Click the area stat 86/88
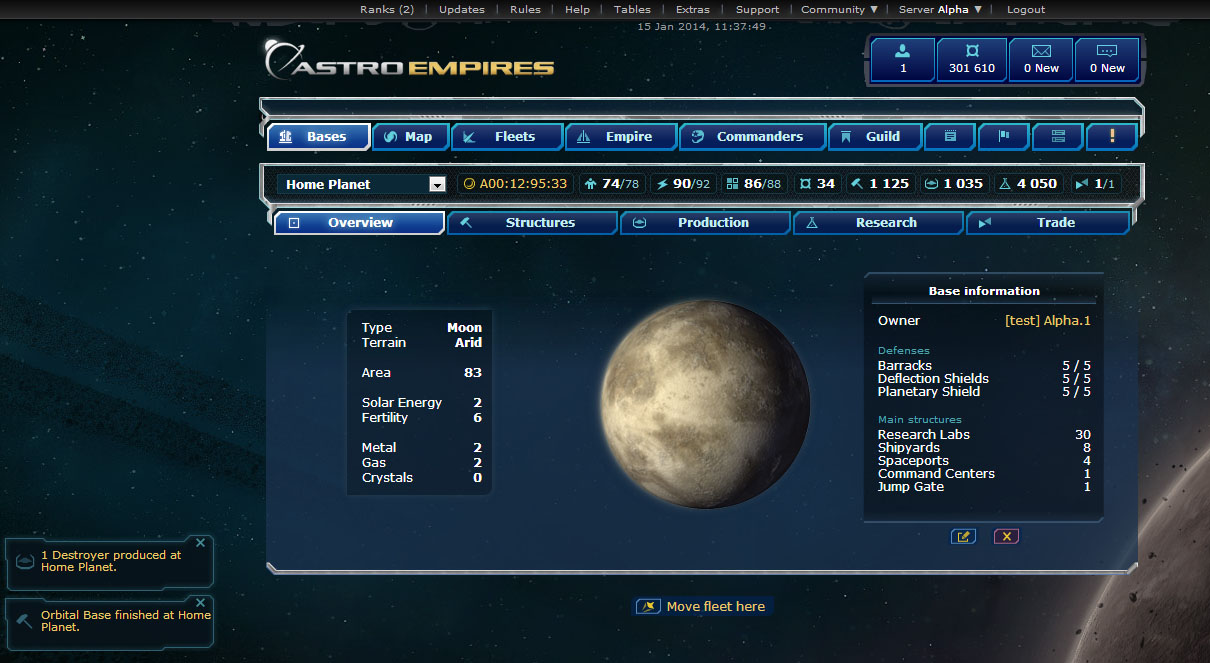The width and height of the screenshot is (1210, 663). click(754, 184)
